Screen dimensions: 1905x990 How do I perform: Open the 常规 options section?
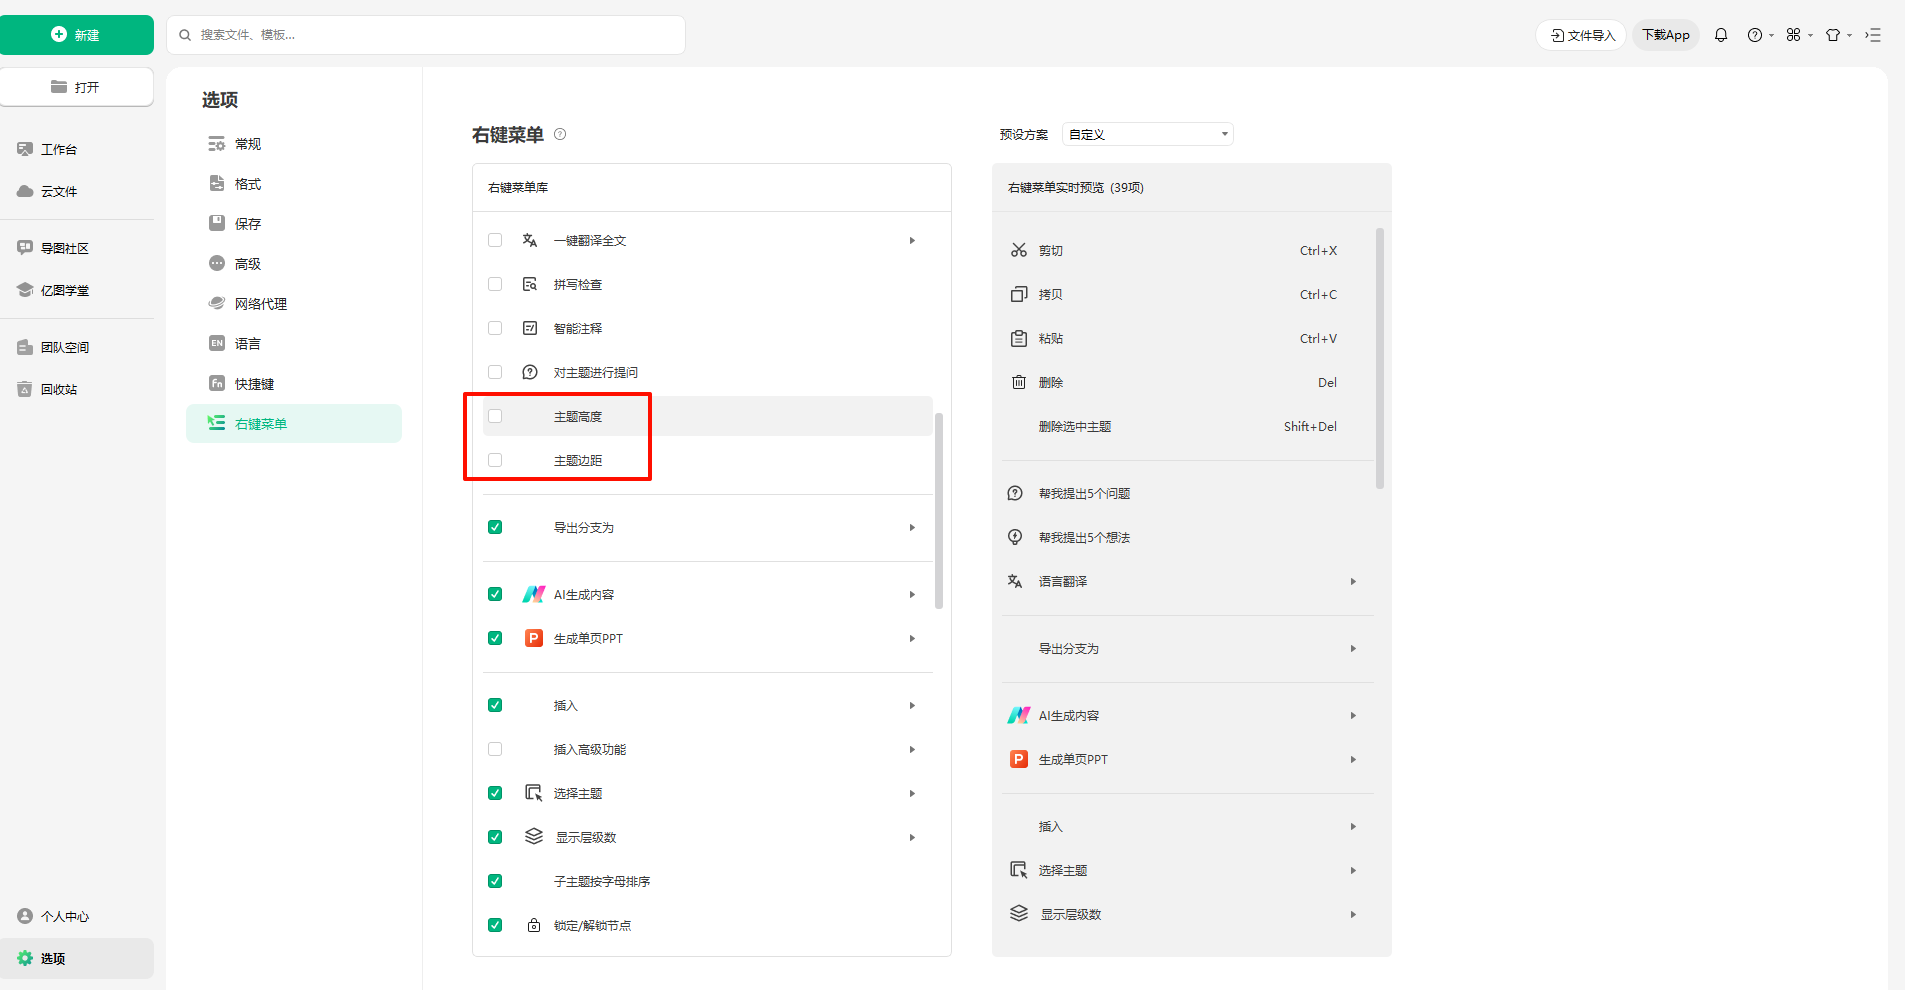294,144
